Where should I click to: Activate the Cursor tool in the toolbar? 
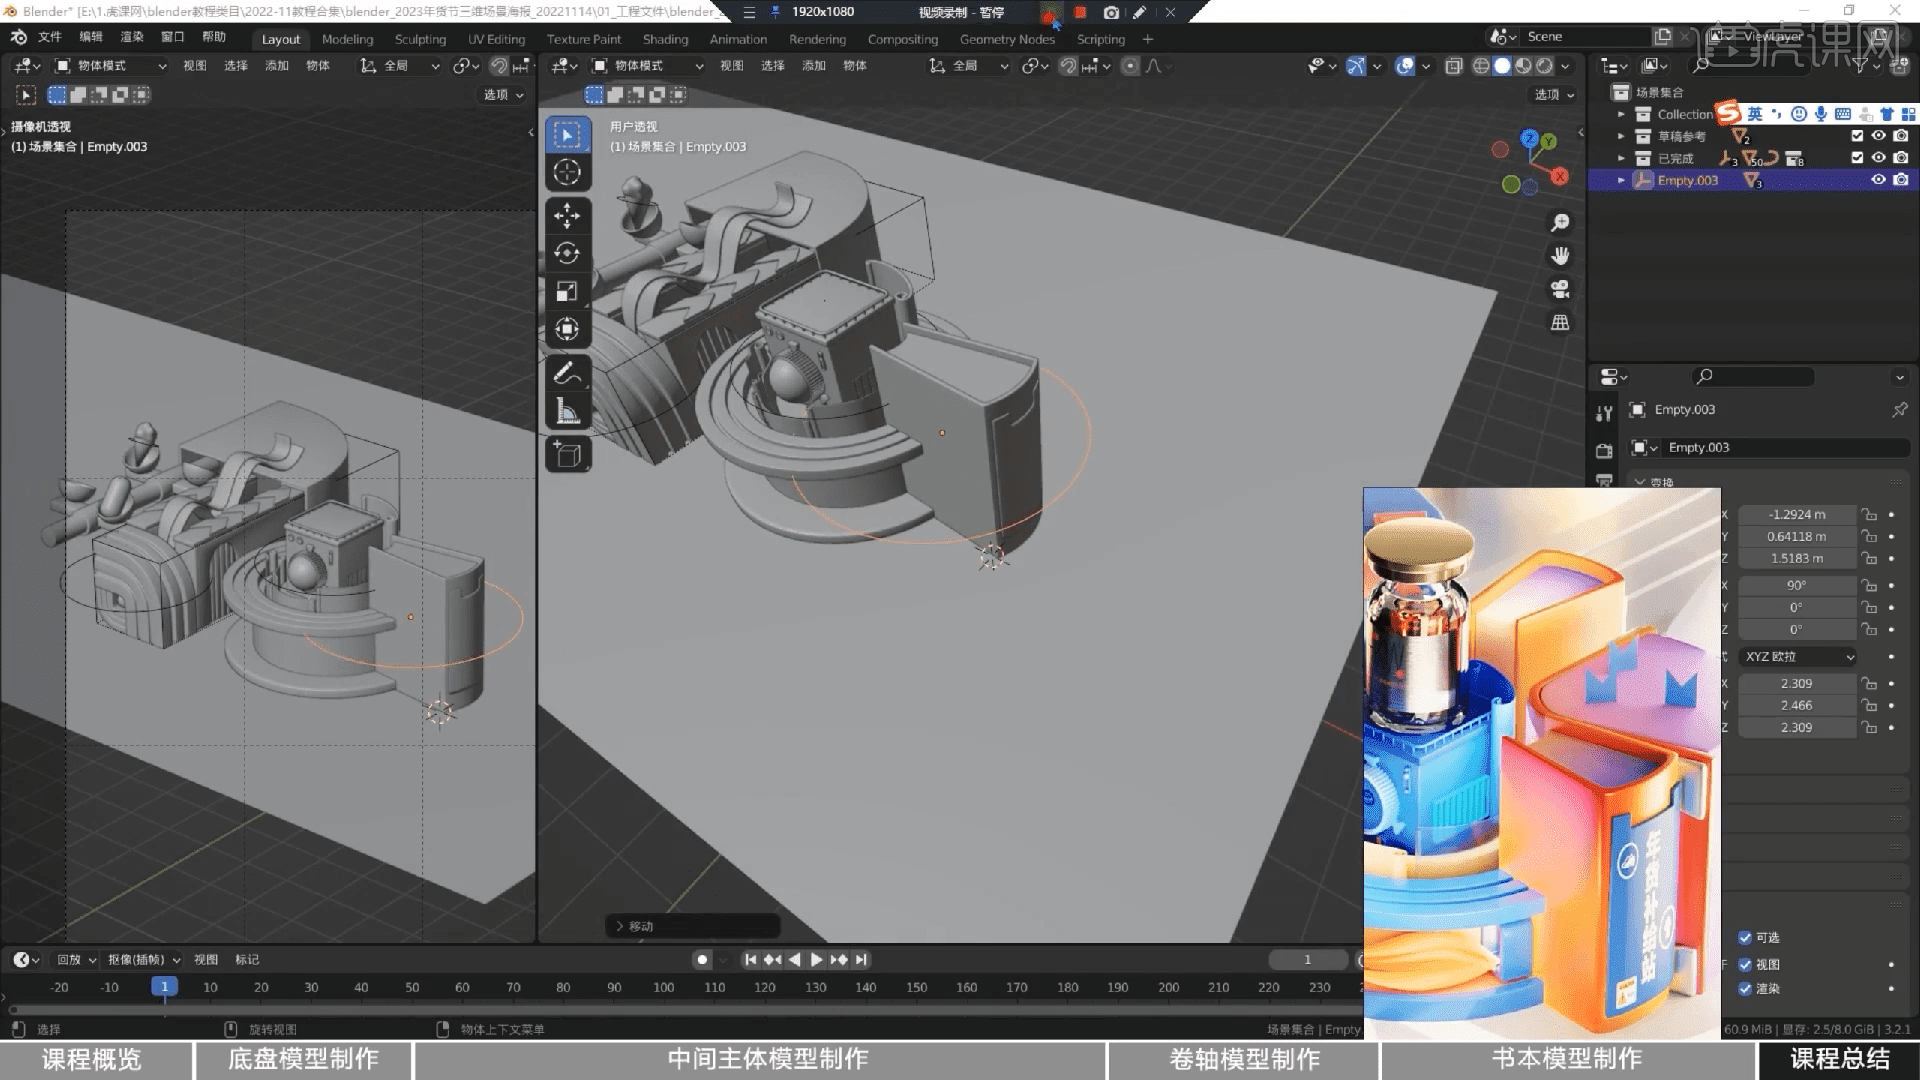[x=567, y=172]
